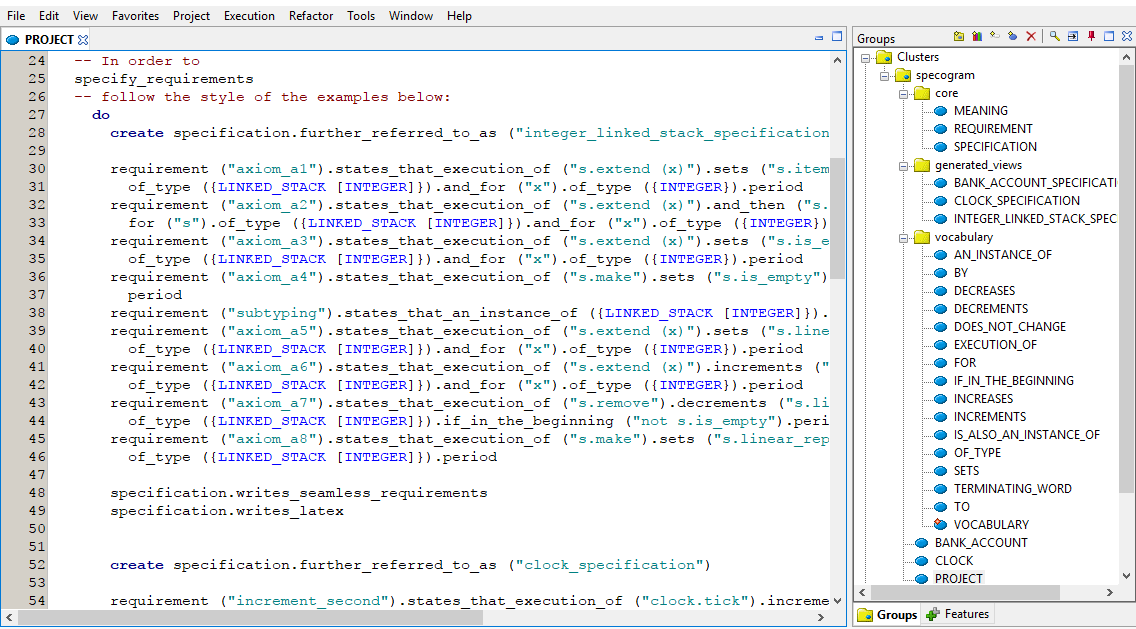Collapse the specogram cluster node
The height and width of the screenshot is (629, 1136).
884,75
